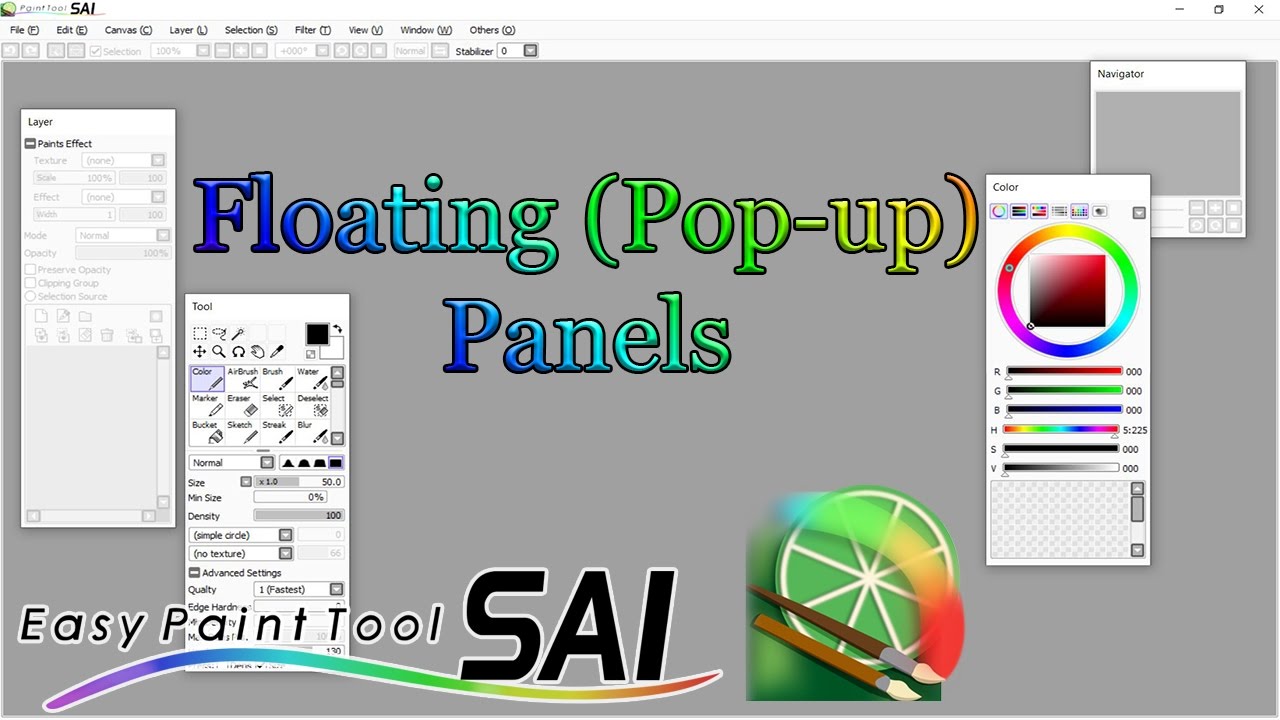Click the Redo arrow in the toolbar
1280x720 pixels.
[x=31, y=51]
